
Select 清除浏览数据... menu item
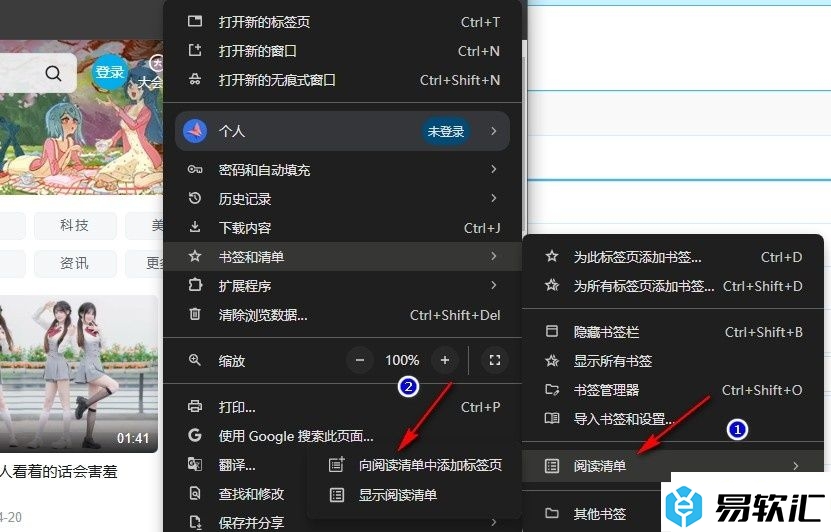coord(342,315)
